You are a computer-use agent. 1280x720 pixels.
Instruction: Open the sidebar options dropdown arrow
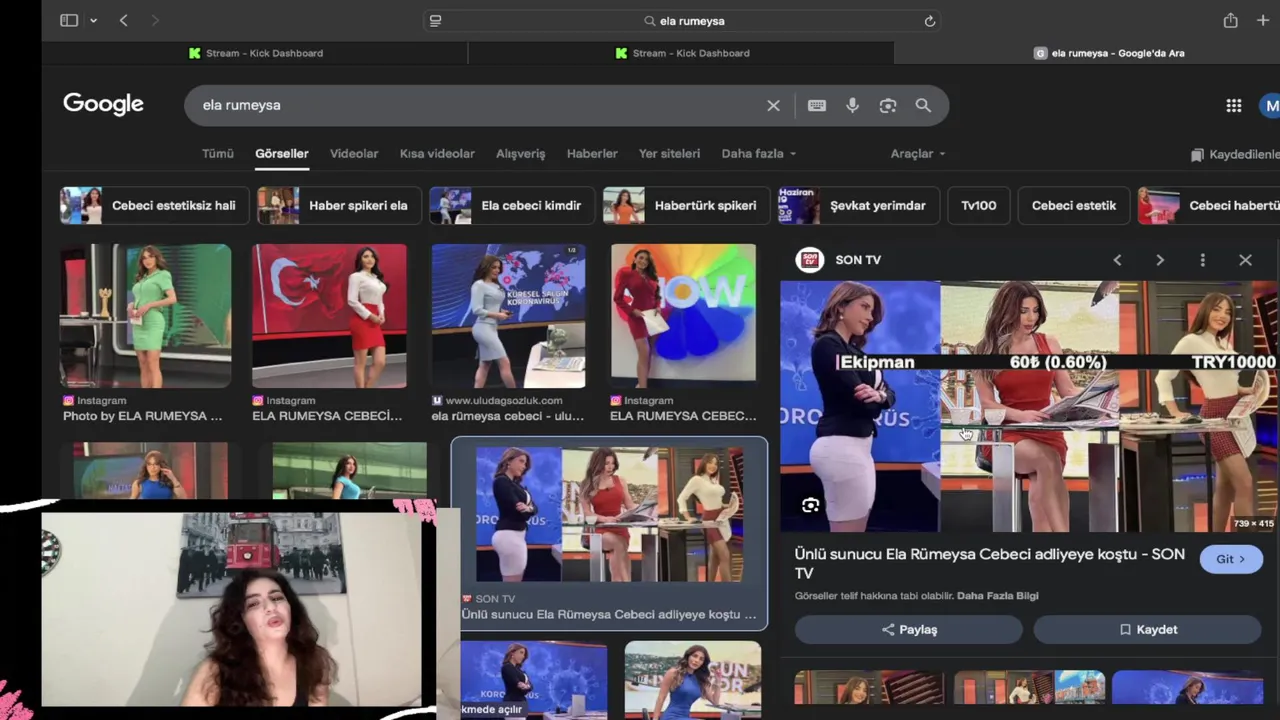[93, 21]
